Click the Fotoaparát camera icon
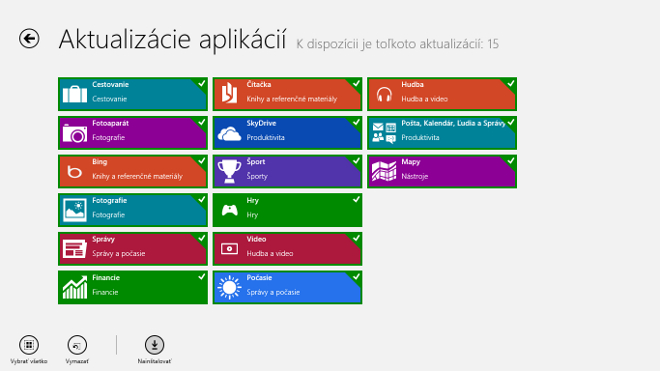Viewport: 660px width, 371px height. 75,133
